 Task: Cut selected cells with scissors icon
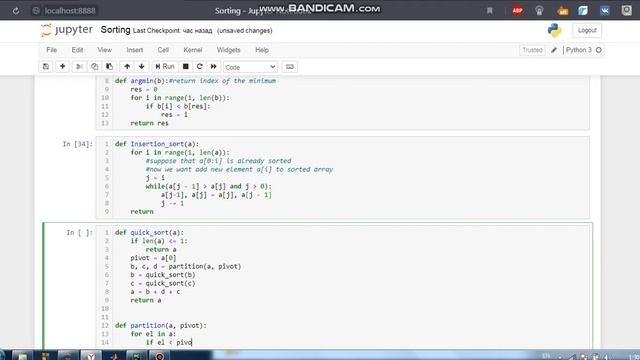coord(80,67)
